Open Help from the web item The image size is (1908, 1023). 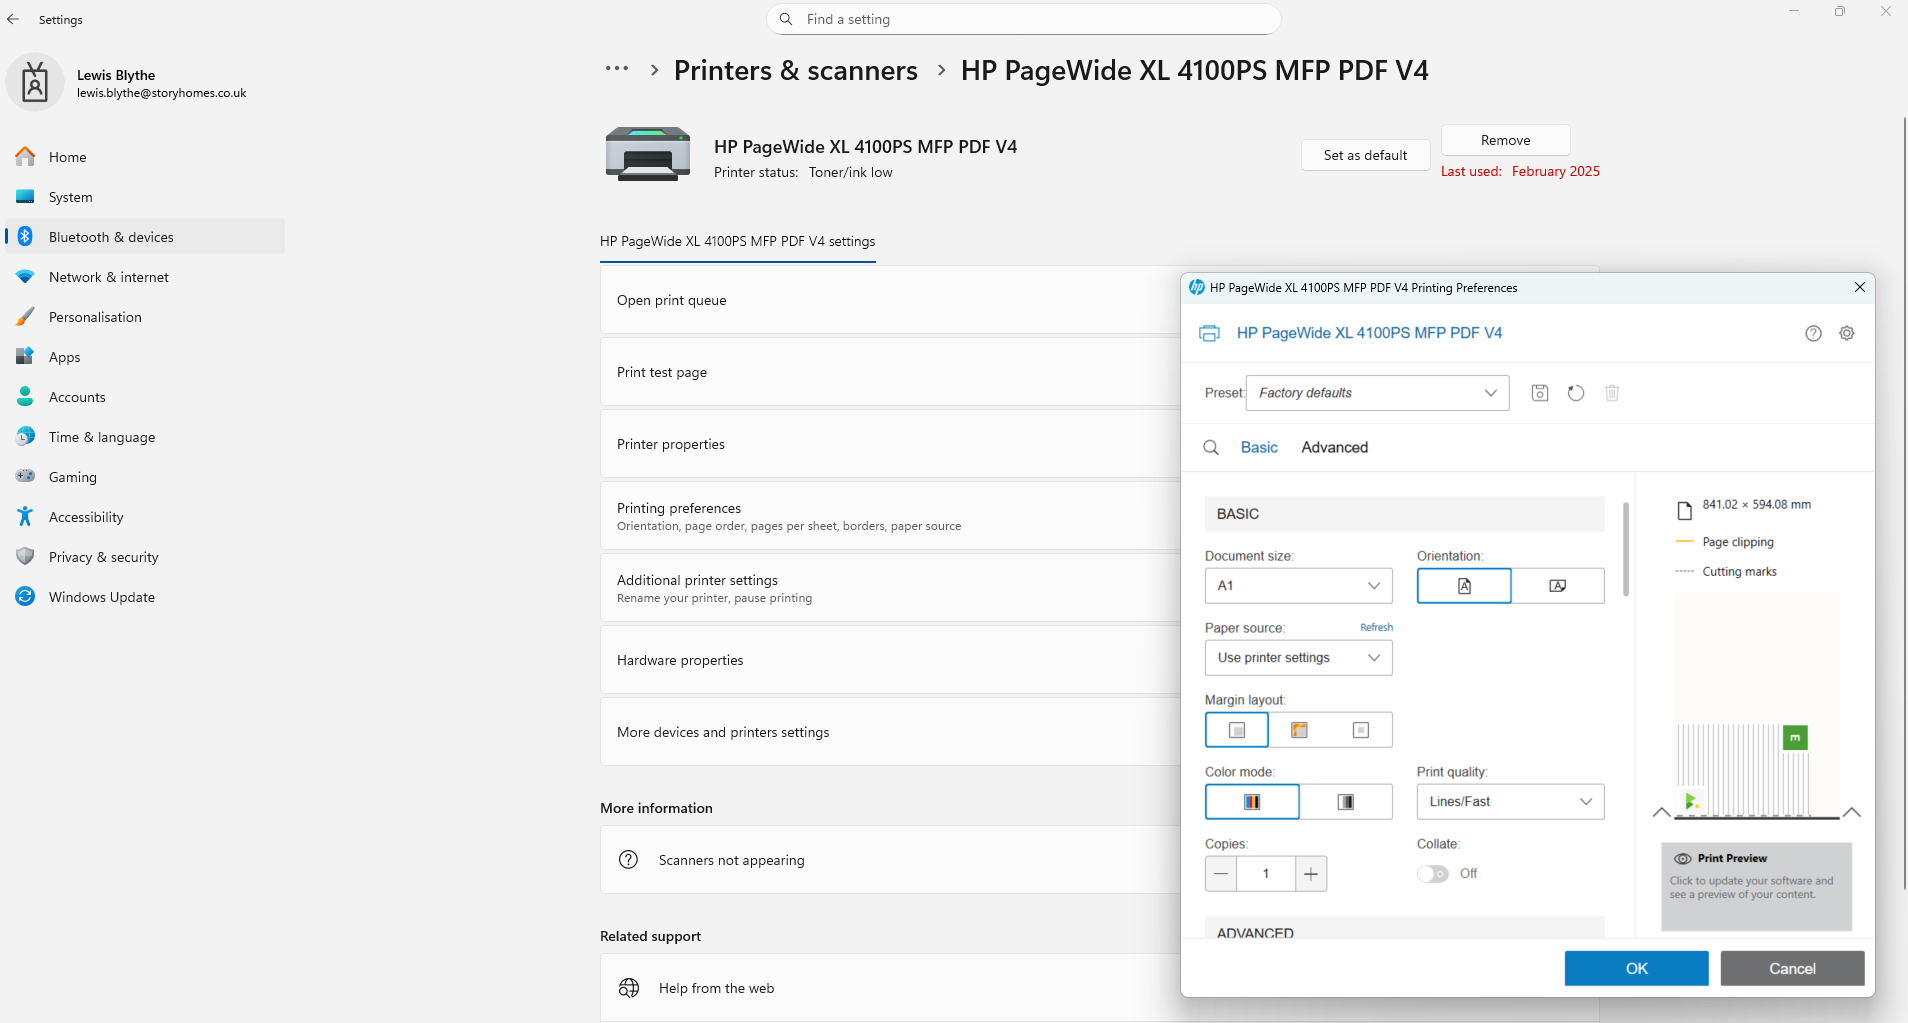(890, 988)
